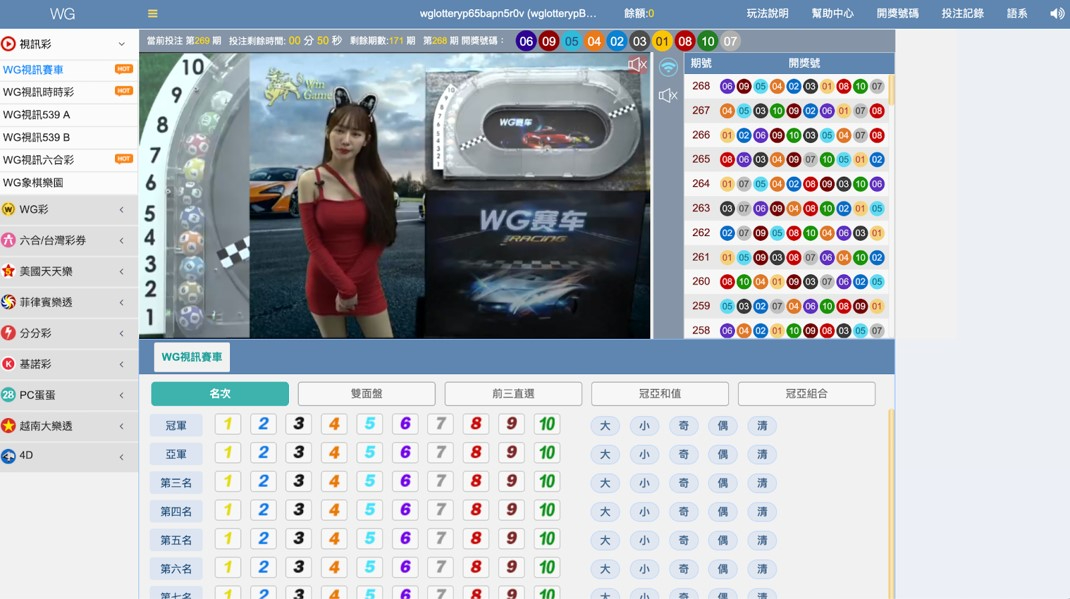Screen dimensions: 1070x599
Task: Expand the 六合/台灣彩券 category
Action: click(x=122, y=241)
